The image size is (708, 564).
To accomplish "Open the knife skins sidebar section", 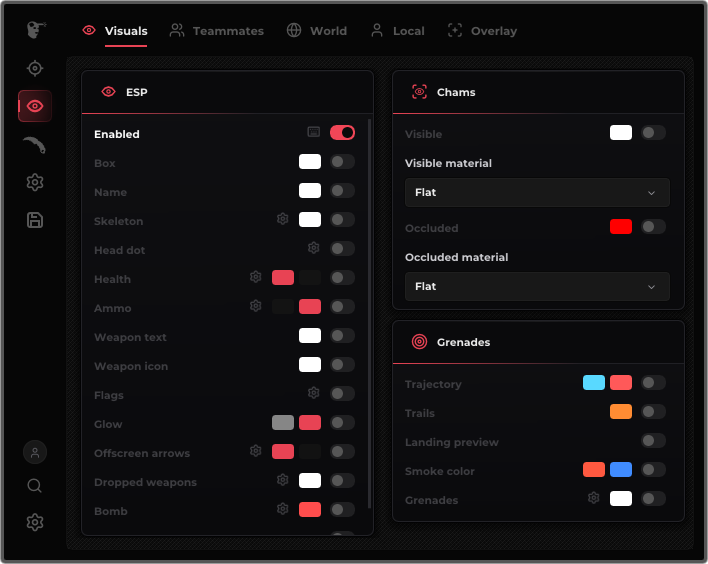I will click(x=35, y=145).
